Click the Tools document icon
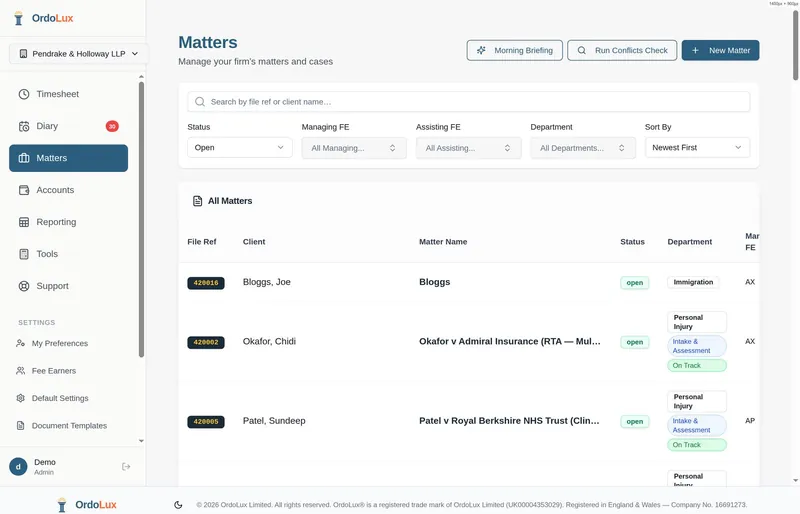This screenshot has width=800, height=514. [24, 254]
